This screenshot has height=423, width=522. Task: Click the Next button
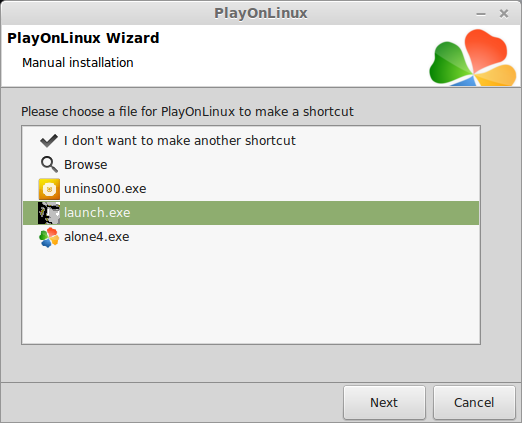(384, 402)
